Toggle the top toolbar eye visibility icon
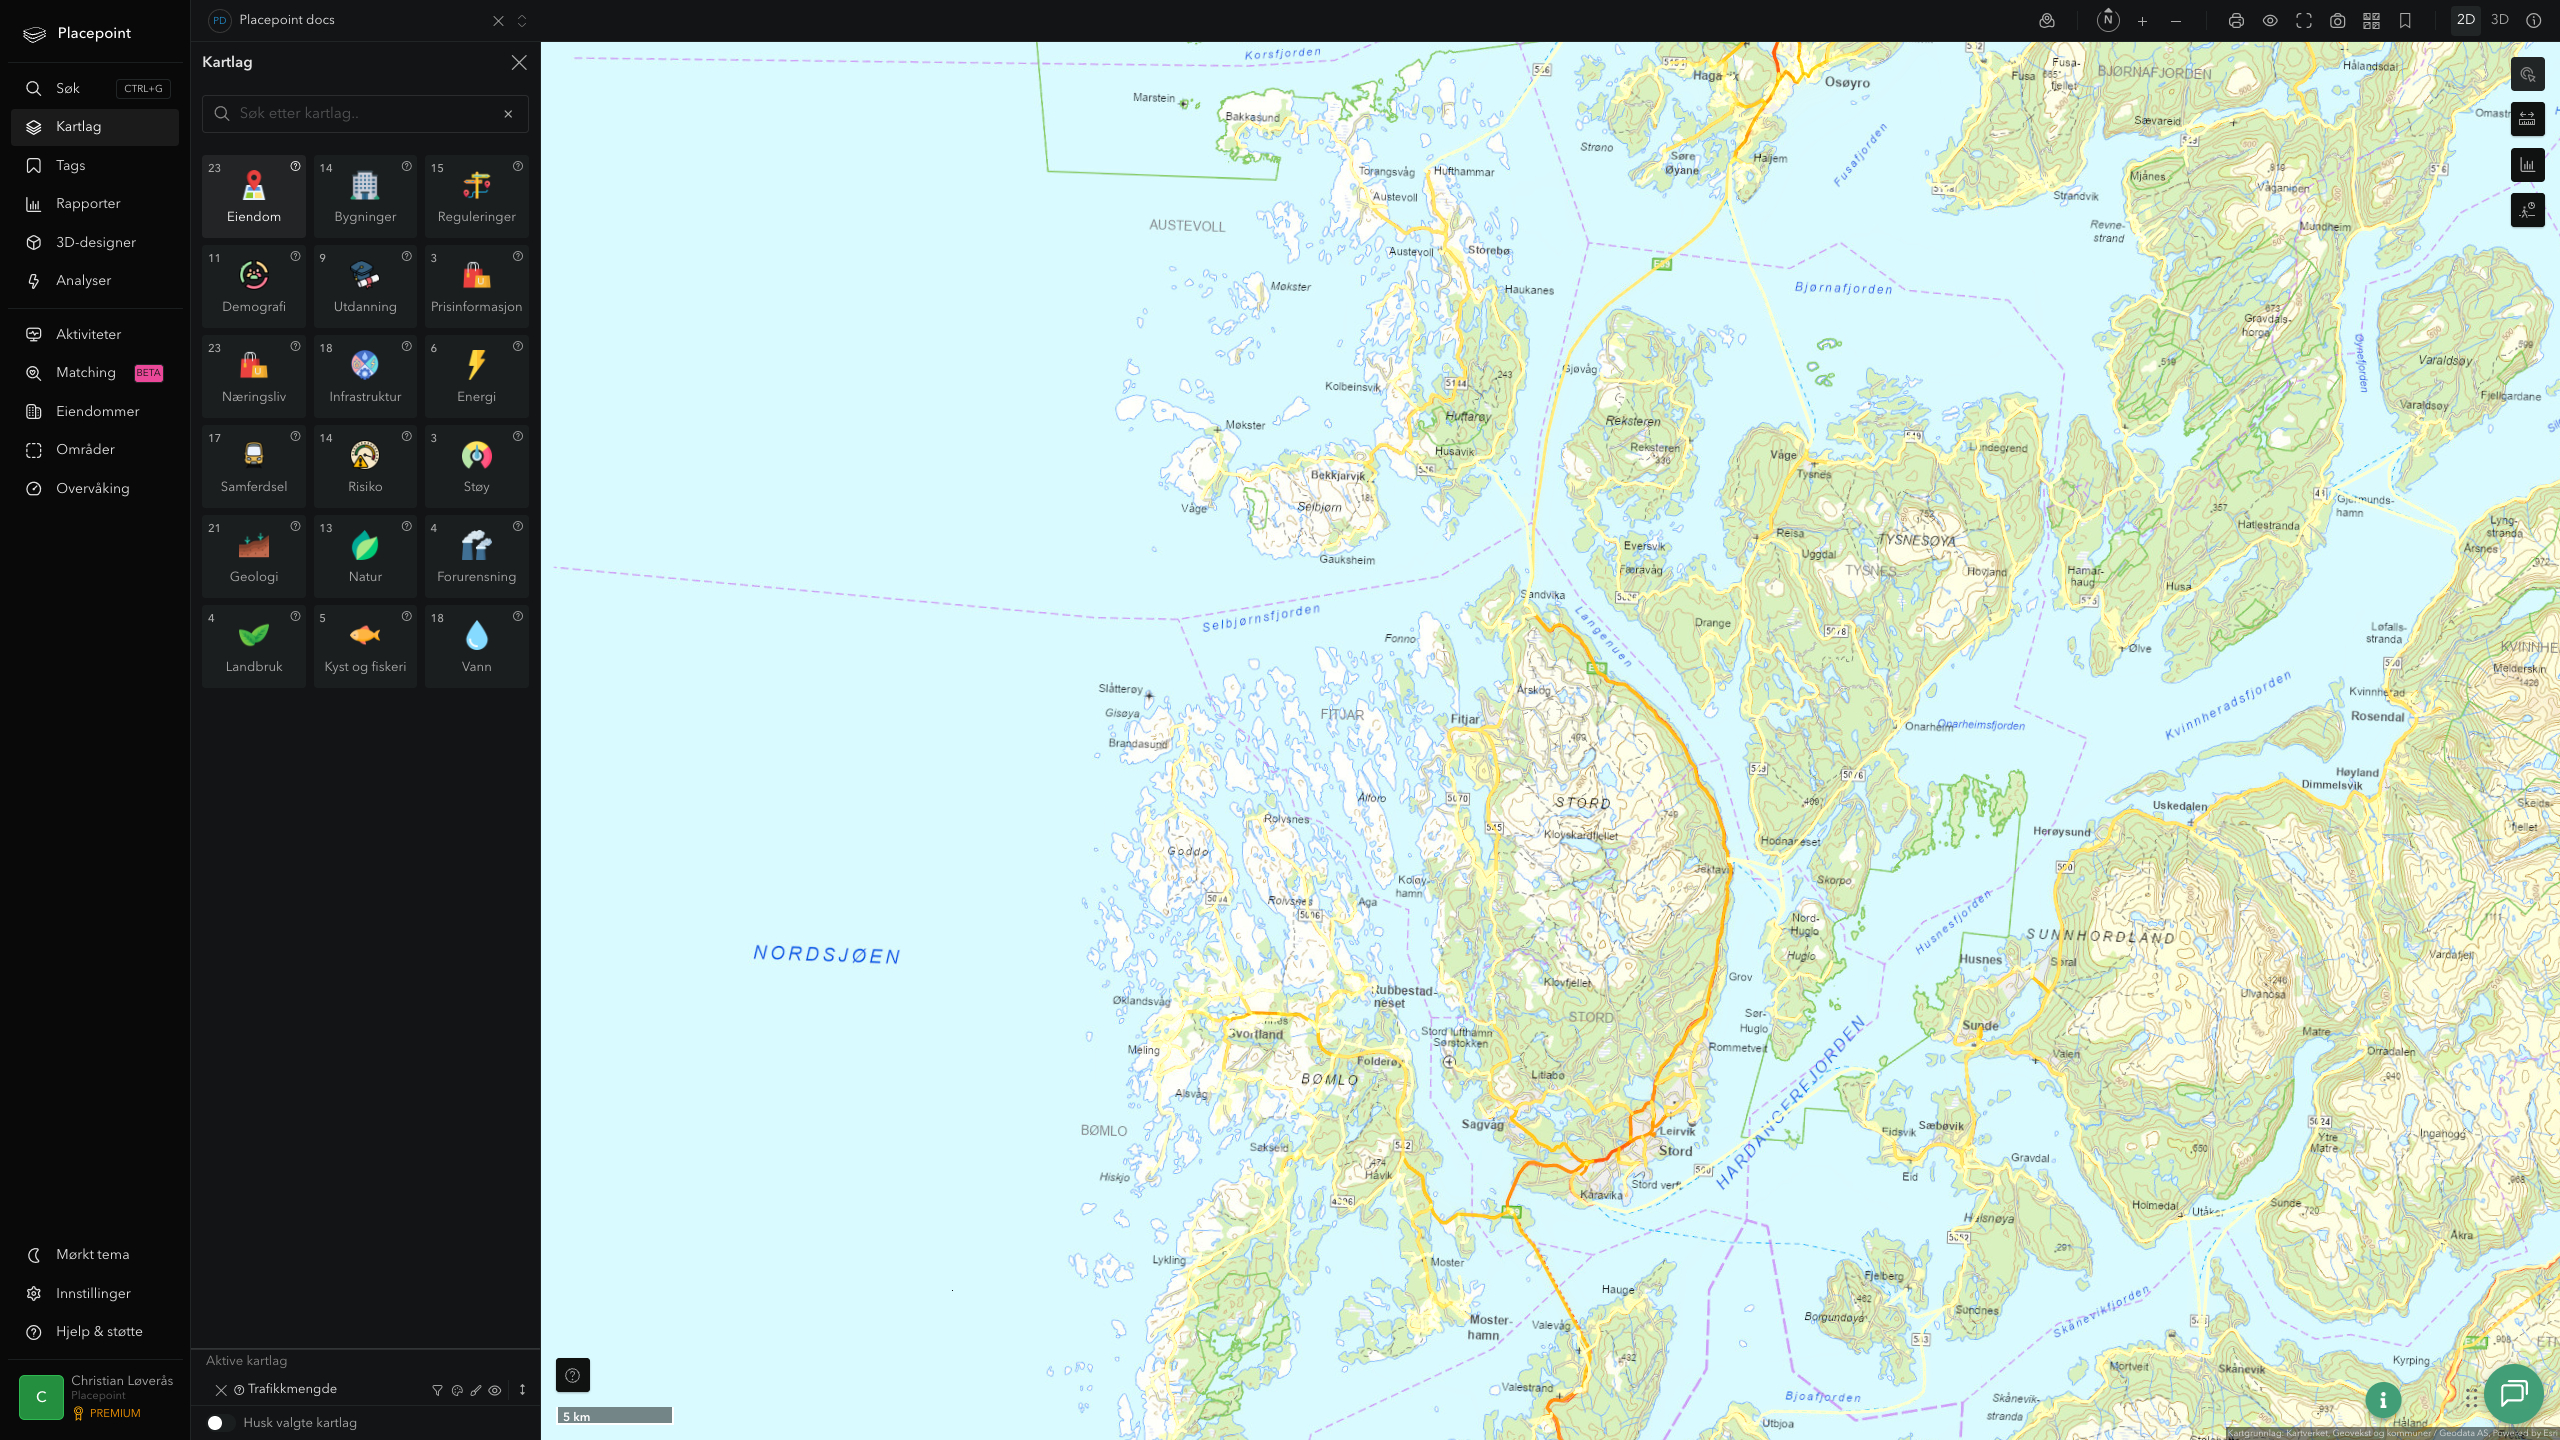Viewport: 2560px width, 1440px height. pos(2270,20)
